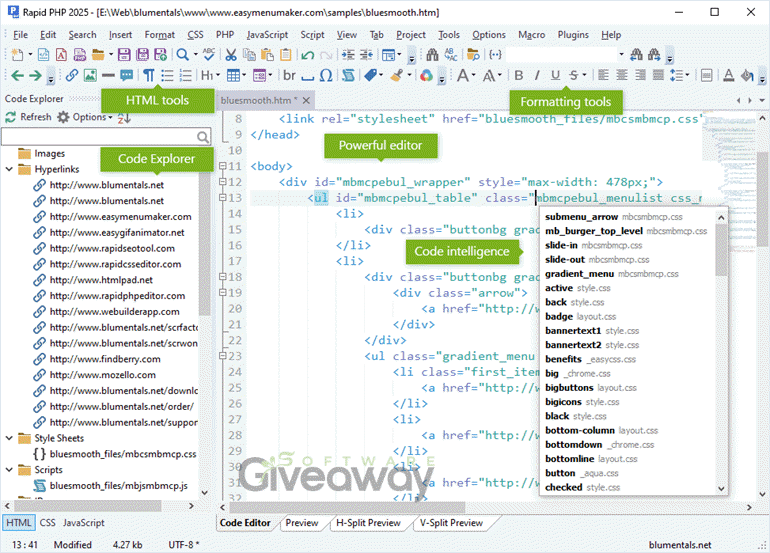770x553 pixels.
Task: Click the Undo arrow icon
Action: 308,55
